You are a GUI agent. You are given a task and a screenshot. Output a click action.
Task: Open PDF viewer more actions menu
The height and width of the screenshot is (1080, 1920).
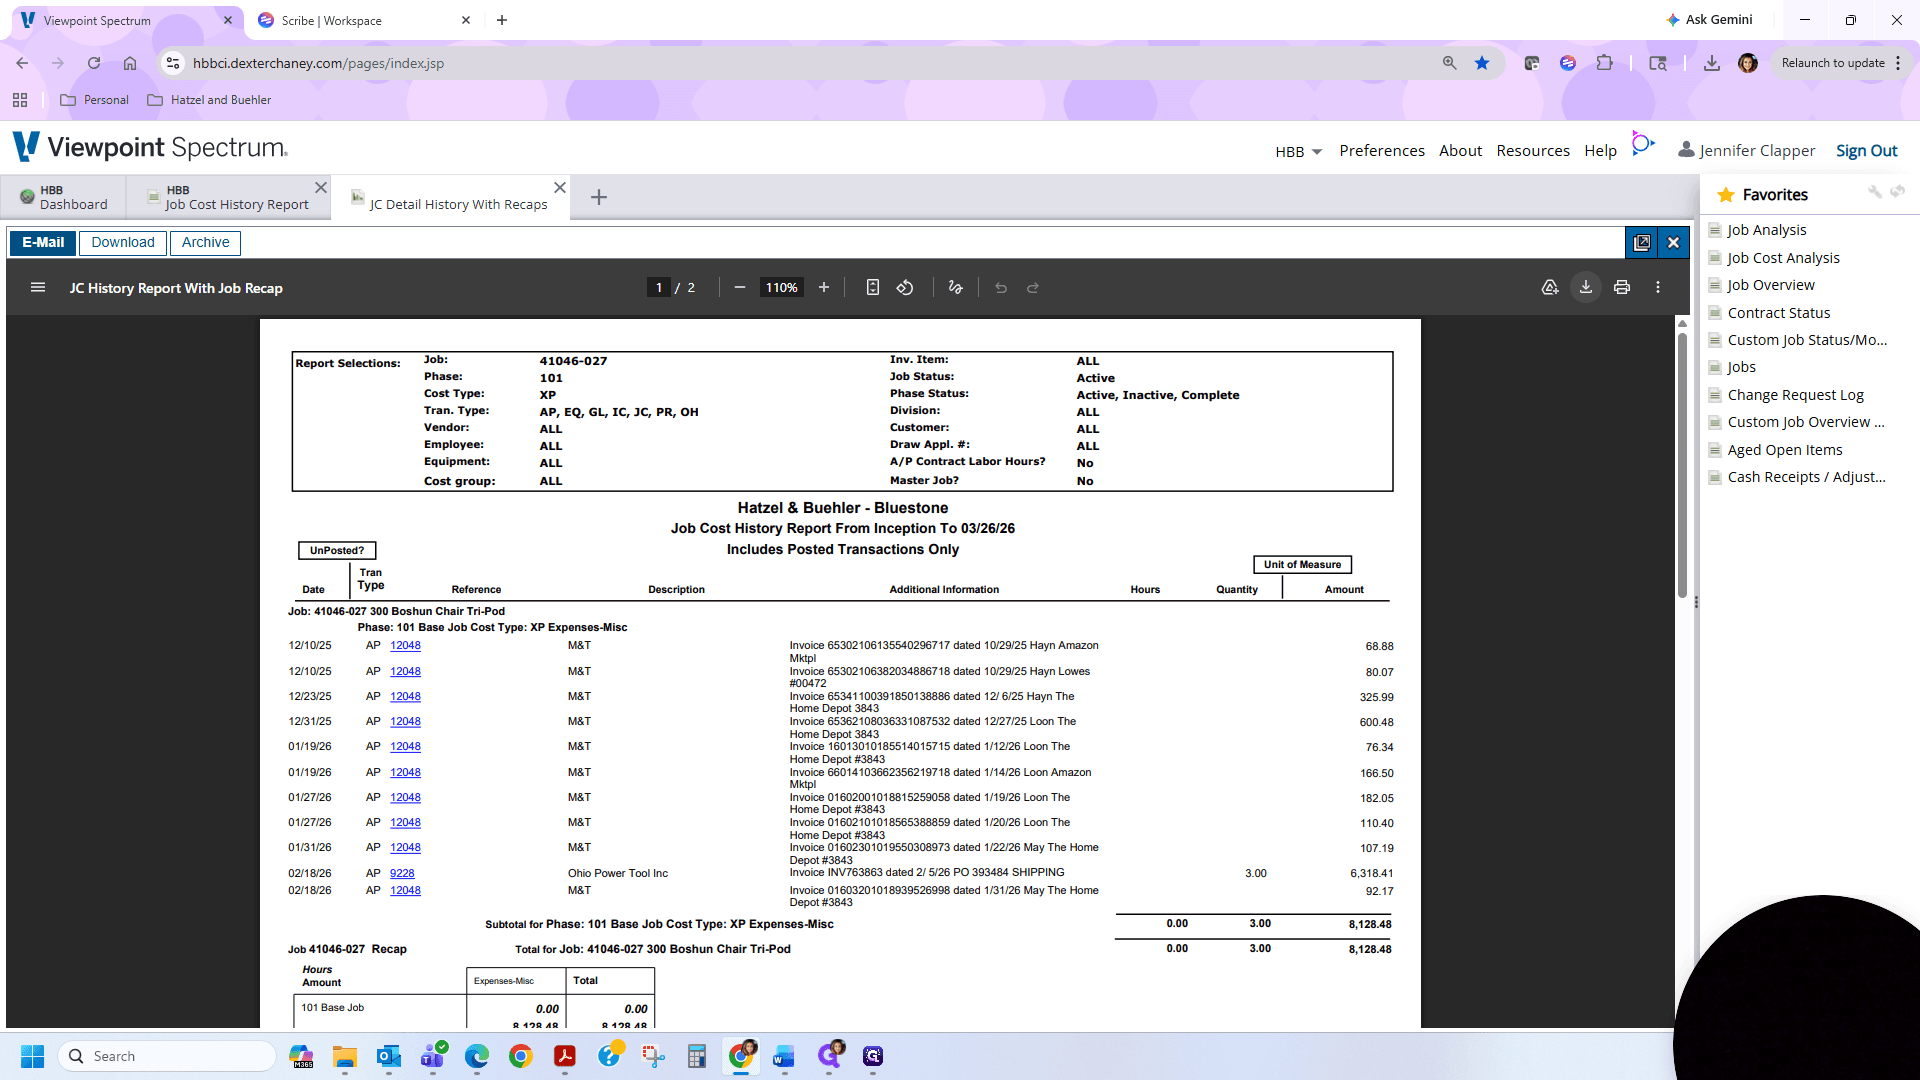1658,288
